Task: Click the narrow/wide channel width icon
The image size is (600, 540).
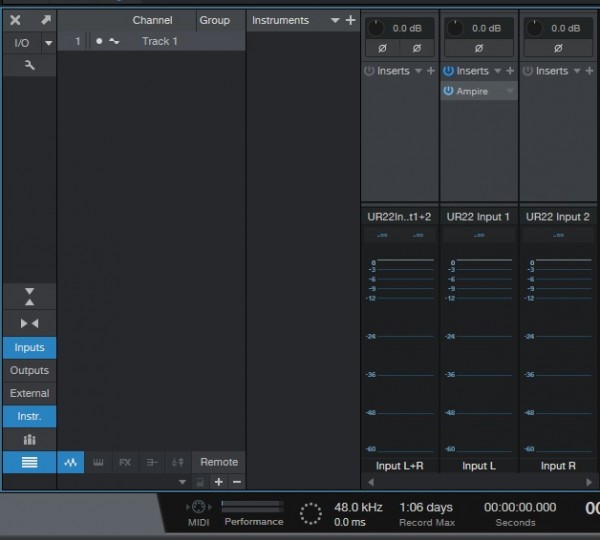Action: (x=29, y=323)
